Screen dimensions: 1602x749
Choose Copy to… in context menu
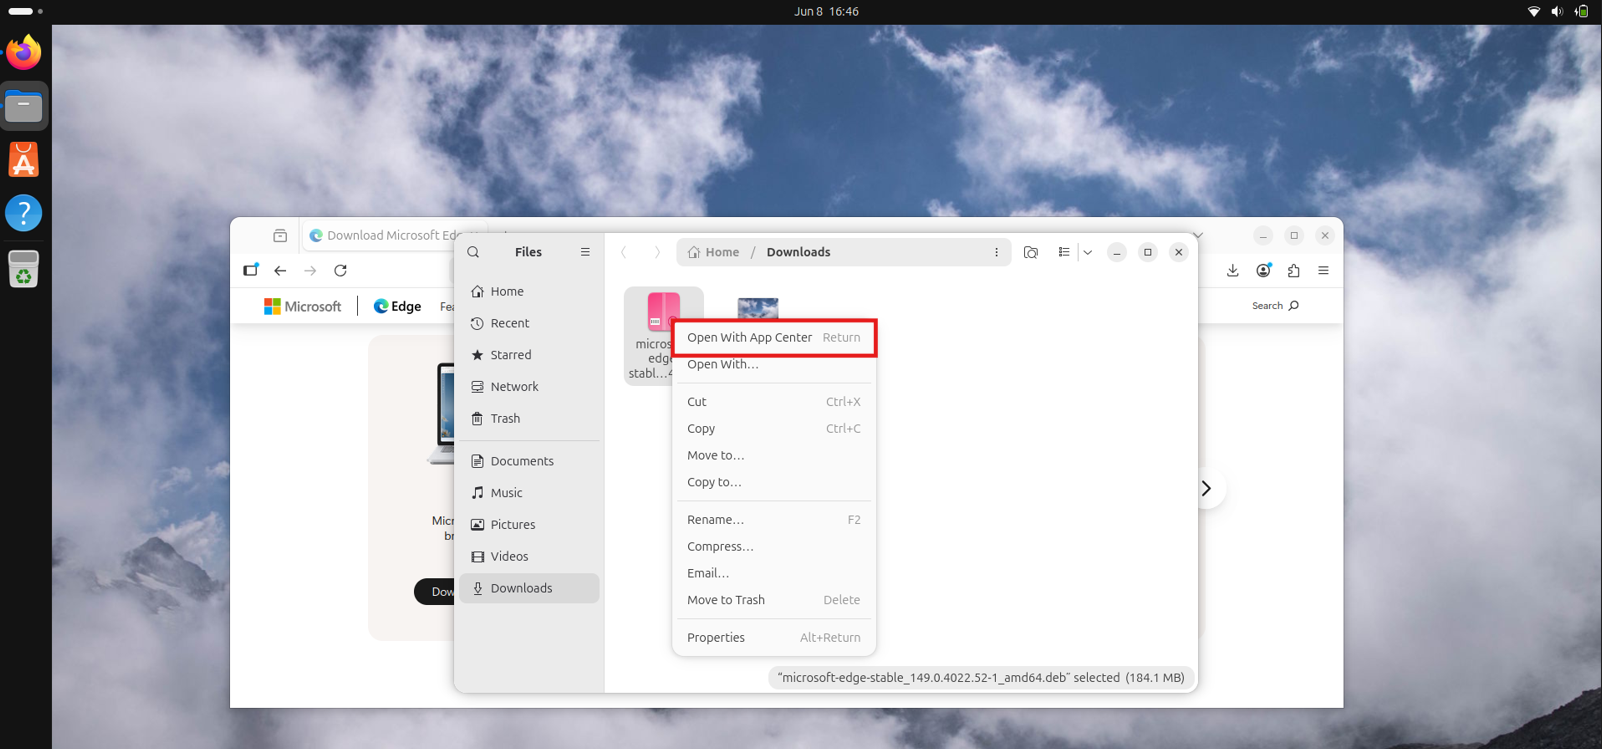click(774, 482)
